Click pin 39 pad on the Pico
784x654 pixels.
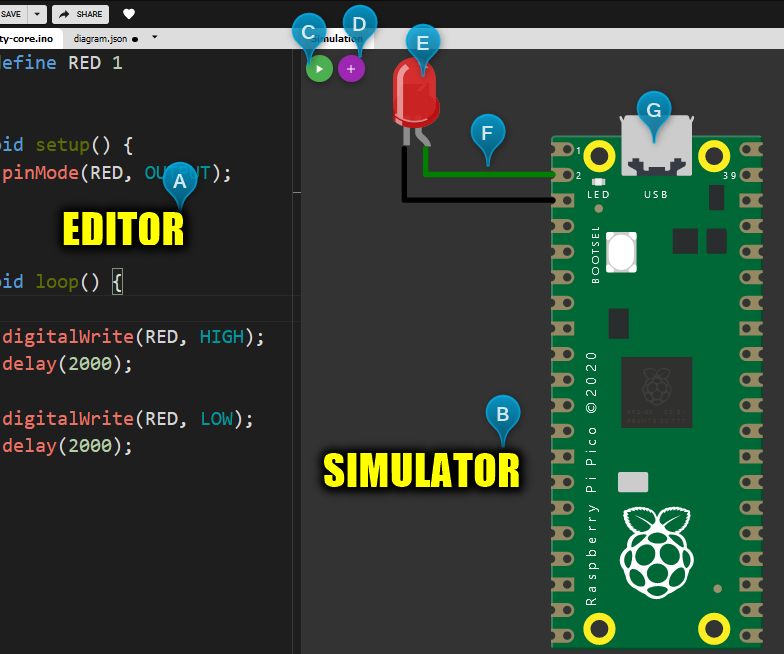tap(750, 175)
